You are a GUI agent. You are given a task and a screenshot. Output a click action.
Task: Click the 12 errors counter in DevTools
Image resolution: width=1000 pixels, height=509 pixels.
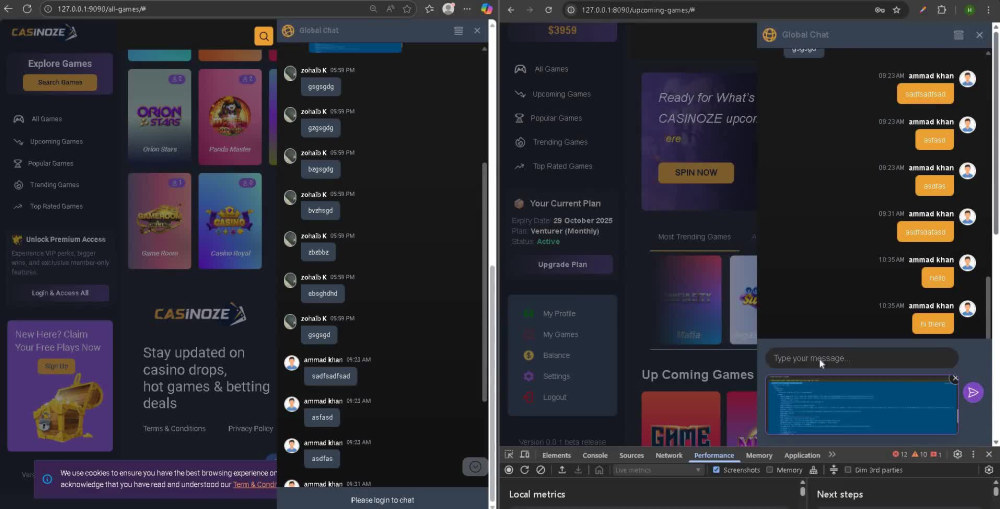pyautogui.click(x=899, y=455)
